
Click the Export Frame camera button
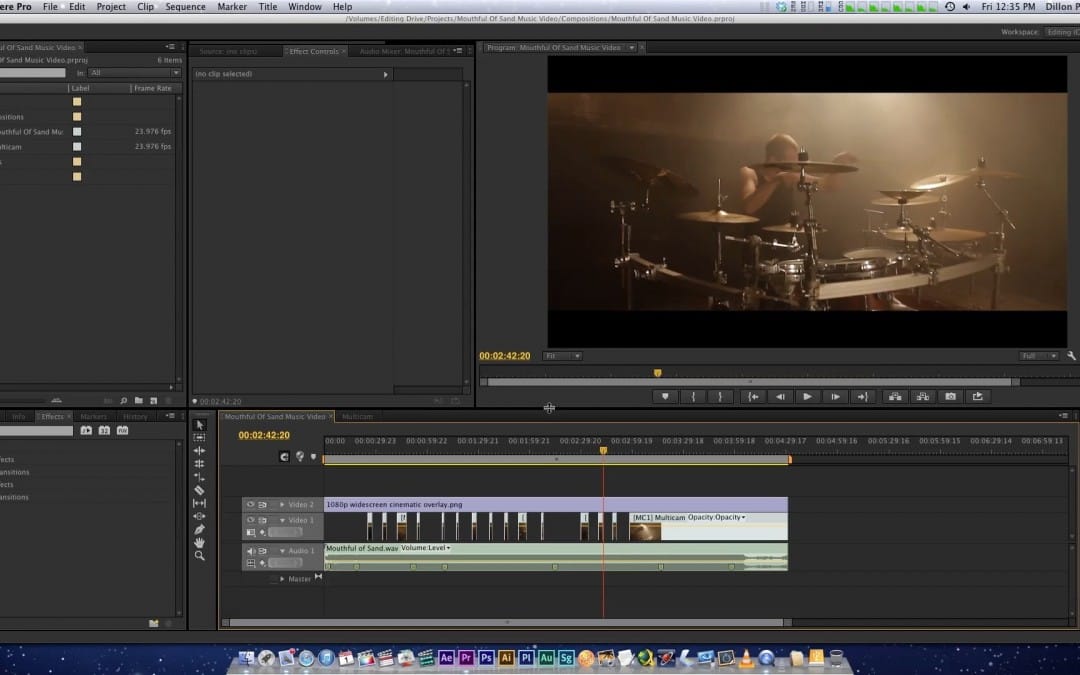coord(951,397)
